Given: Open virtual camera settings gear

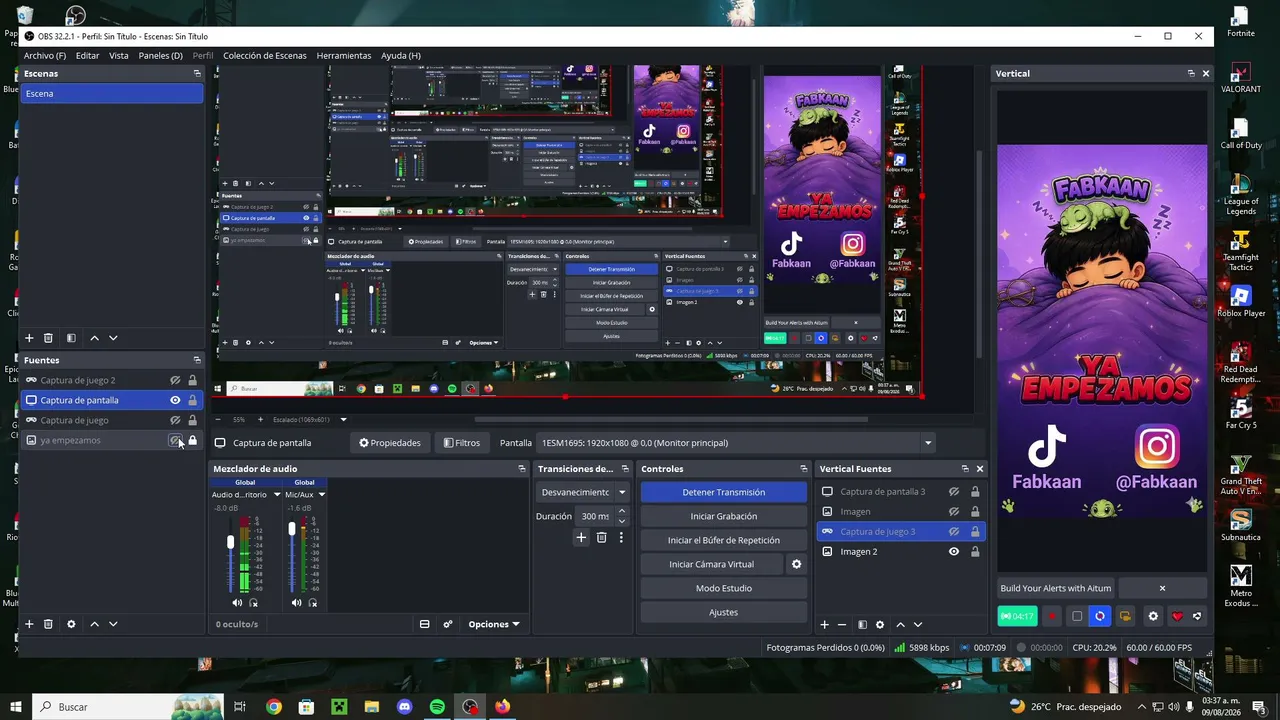Looking at the screenshot, I should coord(797,564).
